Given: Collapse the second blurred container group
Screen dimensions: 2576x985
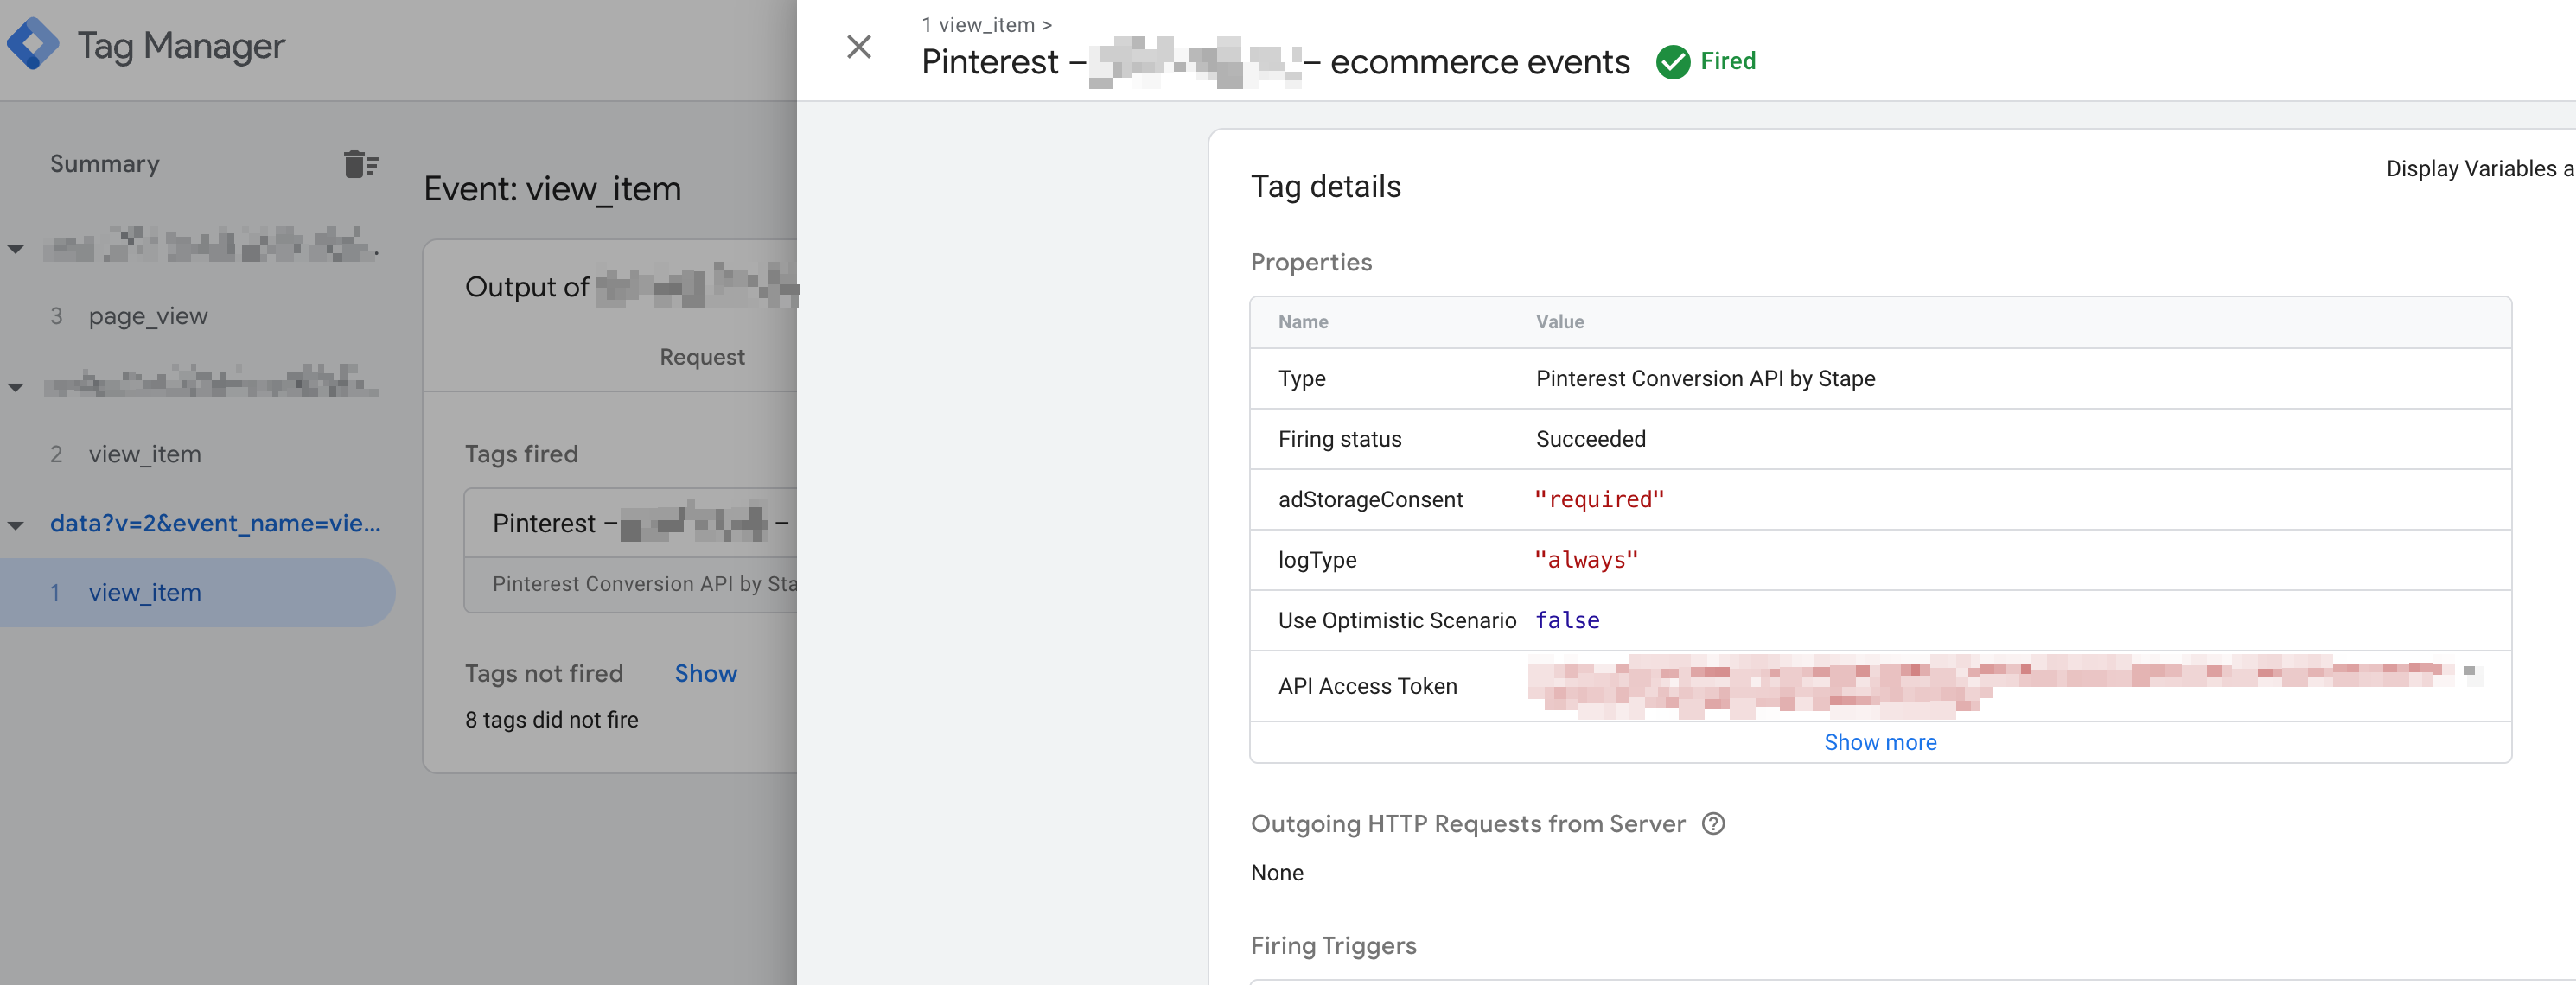Looking at the screenshot, I should tap(16, 387).
